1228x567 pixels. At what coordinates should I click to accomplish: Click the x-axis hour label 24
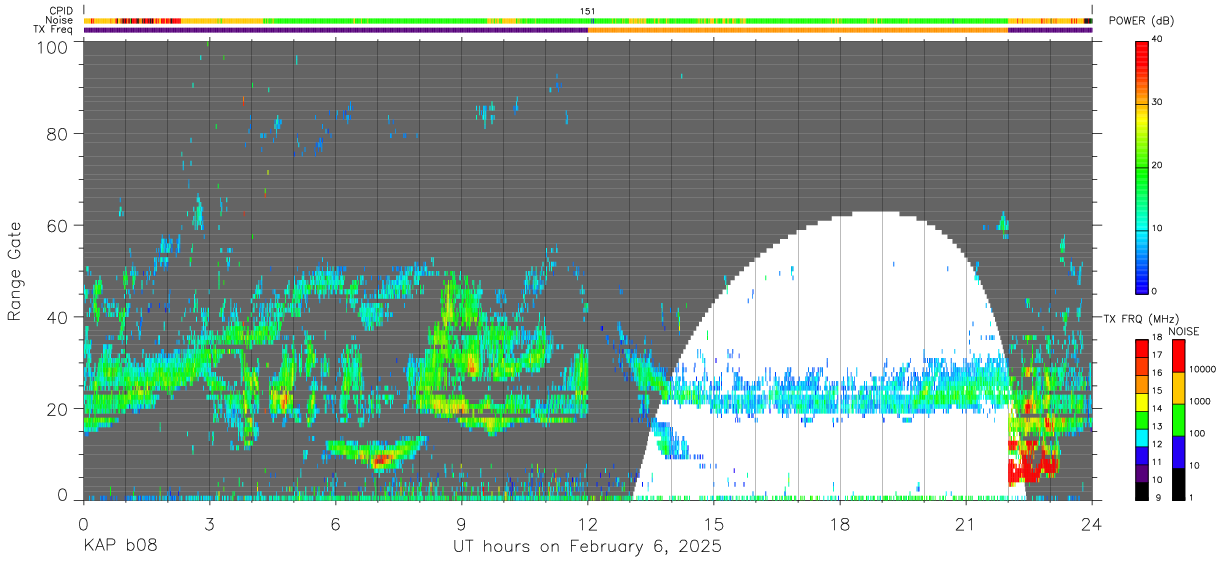(1092, 524)
